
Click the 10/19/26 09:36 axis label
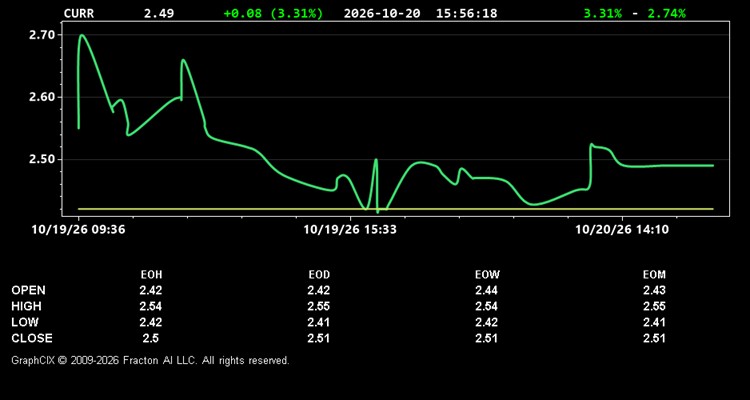(78, 230)
